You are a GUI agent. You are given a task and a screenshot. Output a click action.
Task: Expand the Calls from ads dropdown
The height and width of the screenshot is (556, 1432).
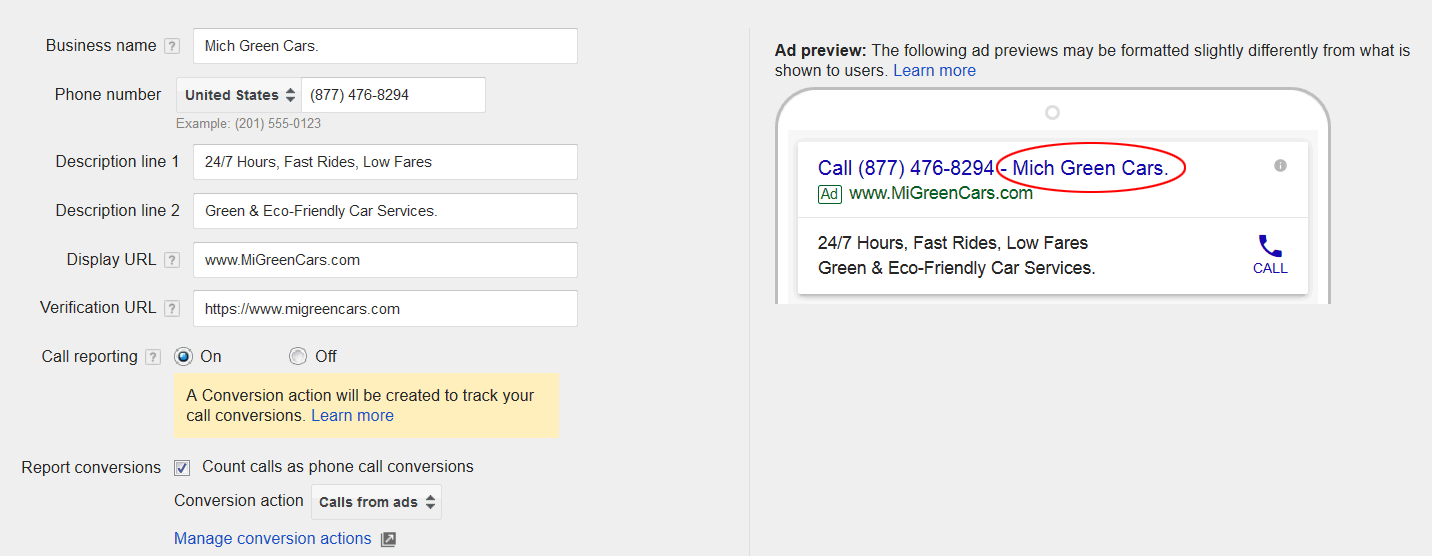point(376,502)
